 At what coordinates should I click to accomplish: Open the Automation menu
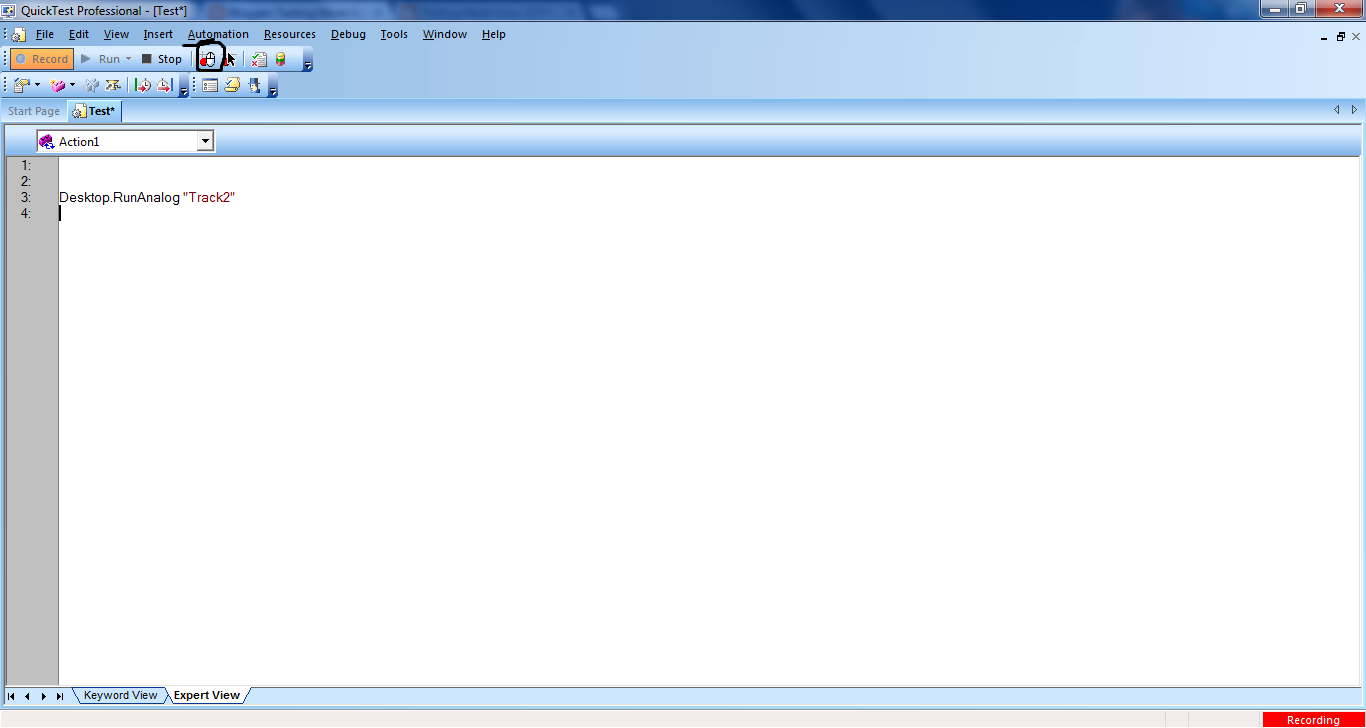(218, 34)
